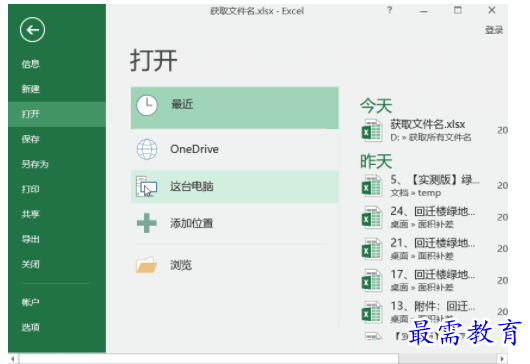Click the right arrow of horizontal scrollbar
This screenshot has height=364, width=530.
click(502, 358)
